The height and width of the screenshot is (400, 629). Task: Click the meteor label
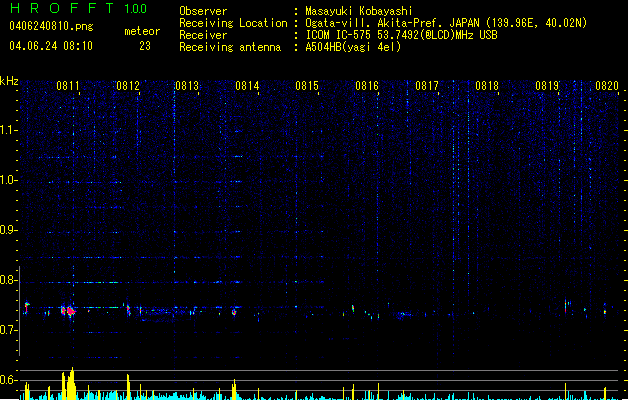[x=142, y=31]
